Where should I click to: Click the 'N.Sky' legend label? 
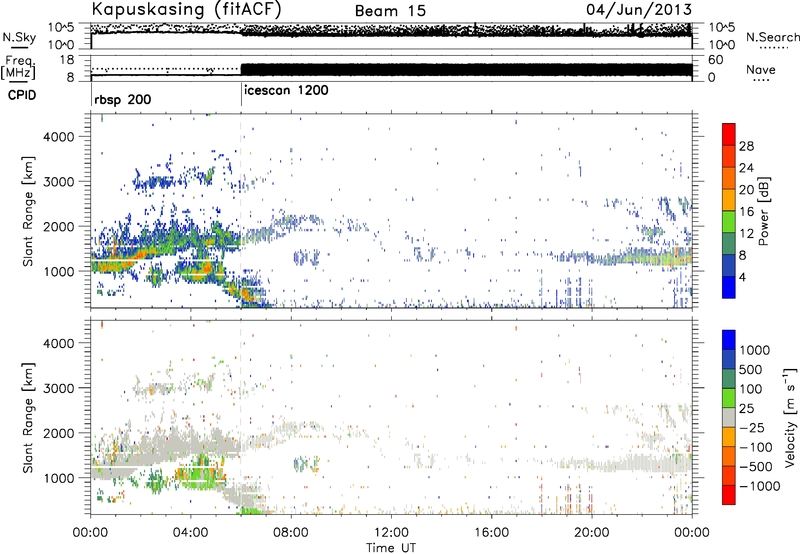19,37
